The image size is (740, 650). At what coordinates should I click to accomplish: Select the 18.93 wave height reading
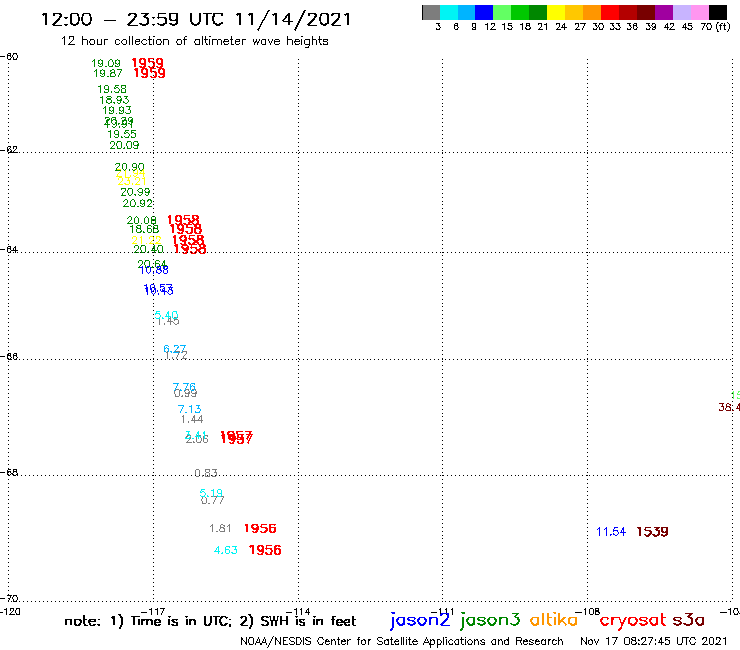click(114, 100)
